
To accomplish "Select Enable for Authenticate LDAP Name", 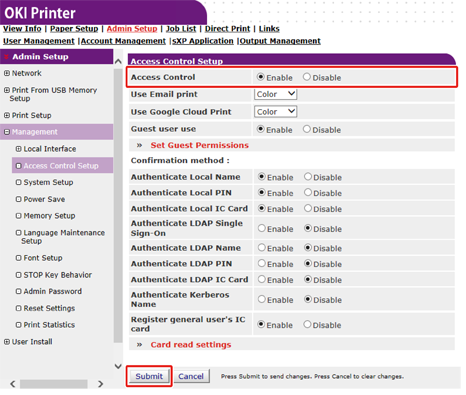I will [262, 248].
